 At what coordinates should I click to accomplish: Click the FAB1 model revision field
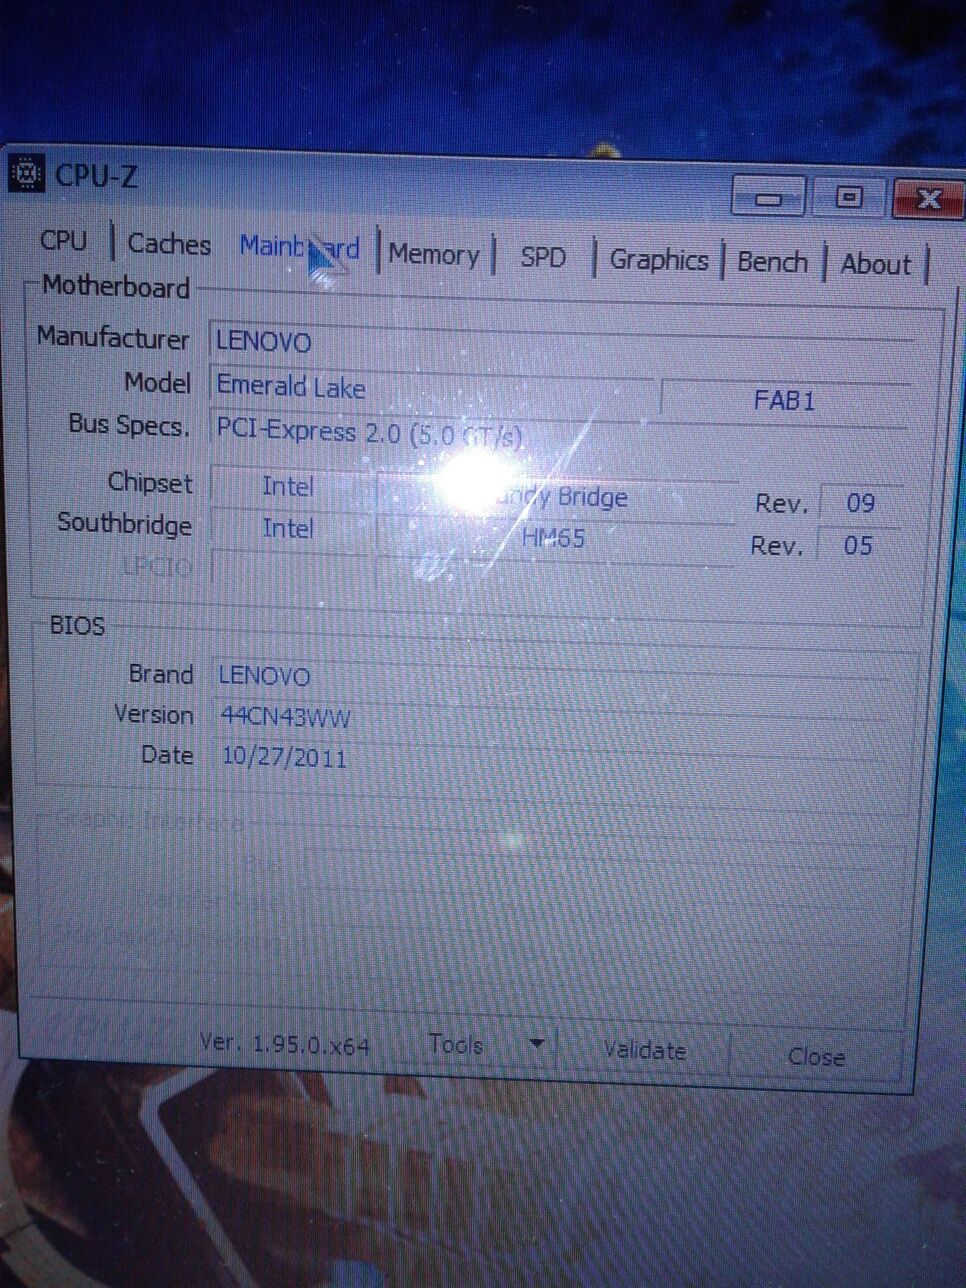(x=785, y=401)
